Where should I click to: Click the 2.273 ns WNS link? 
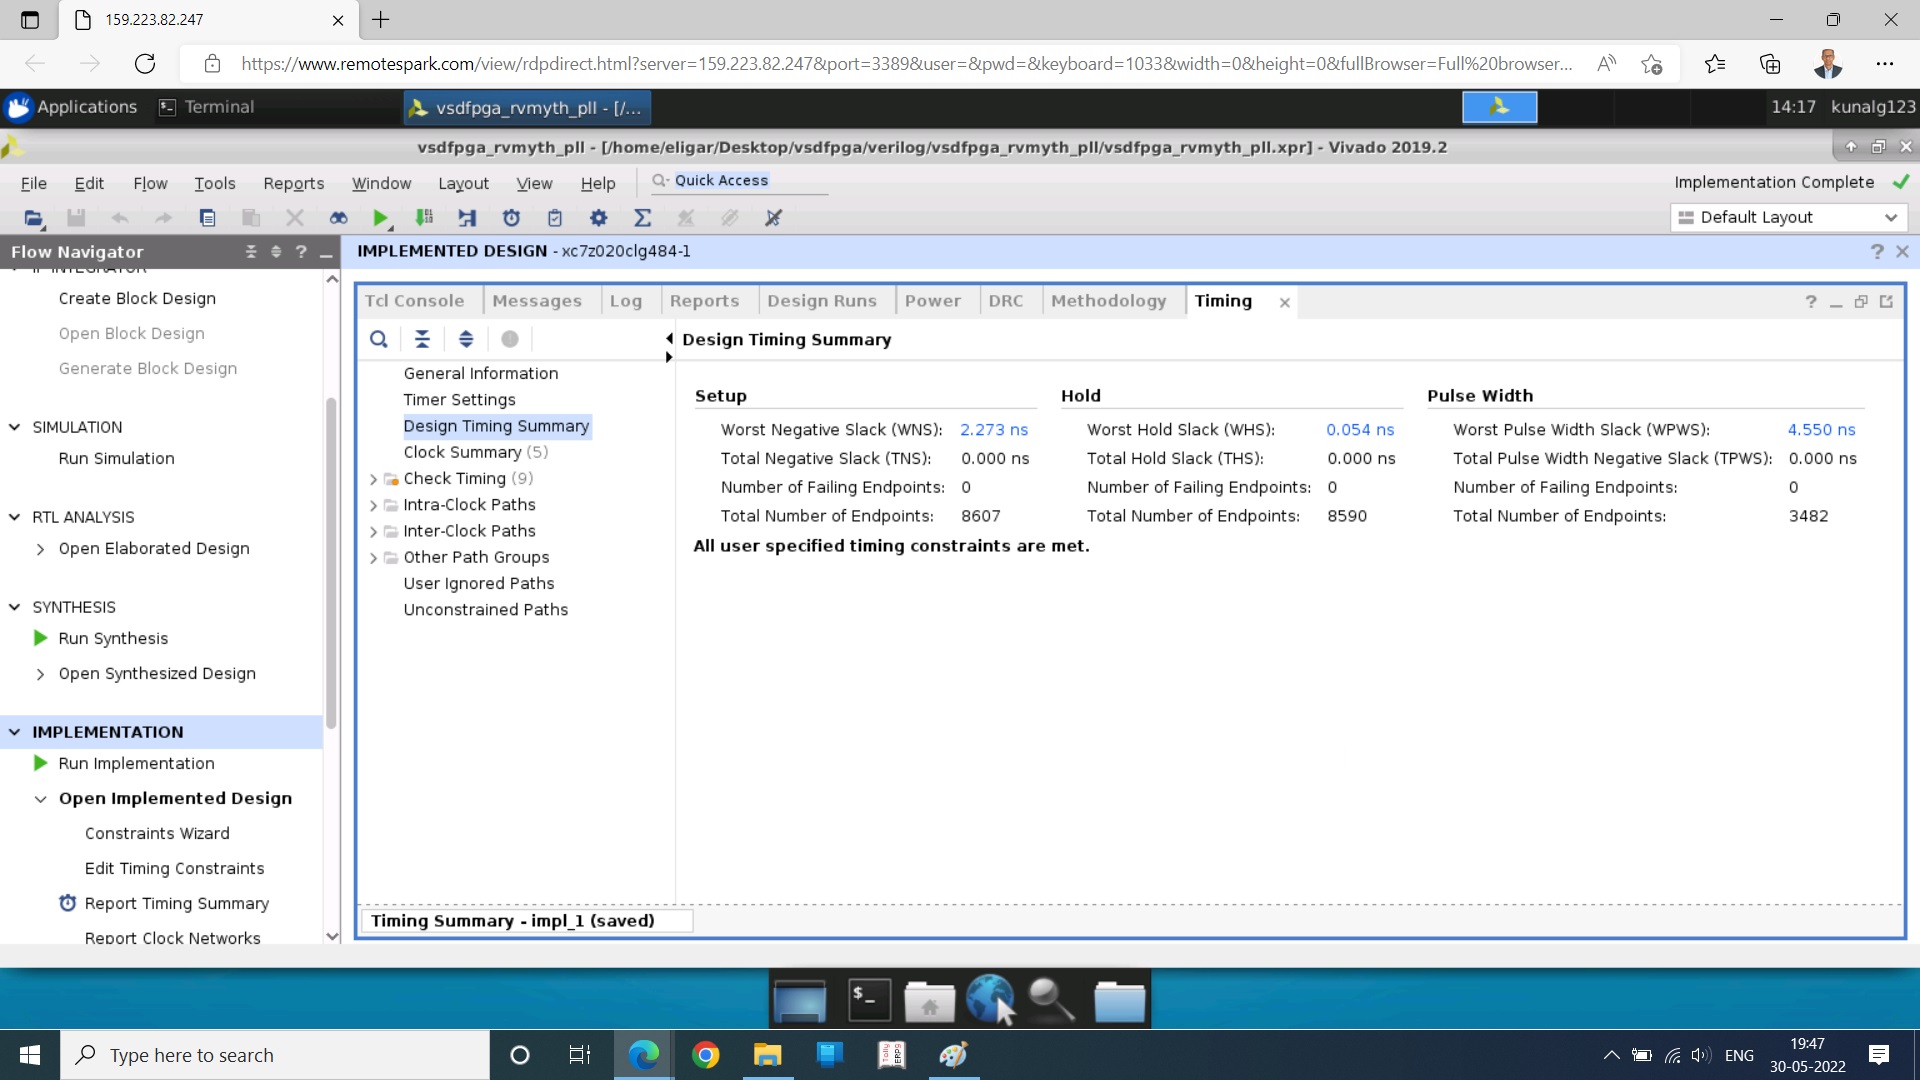(x=993, y=429)
